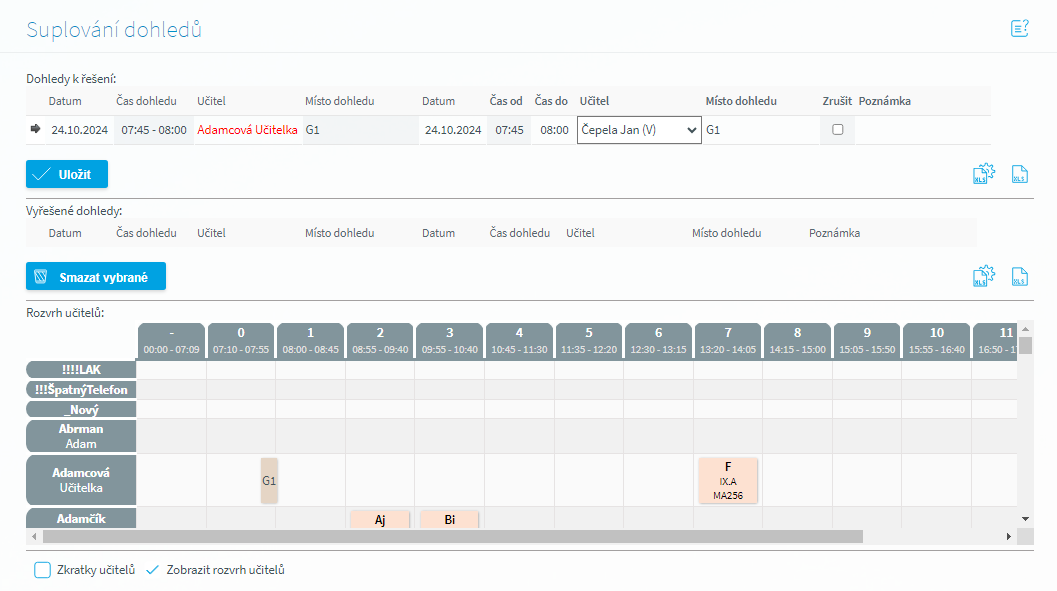Viewport: 1057px width, 591px height.
Task: Export solved supervisions to XLS file
Action: click(1020, 277)
